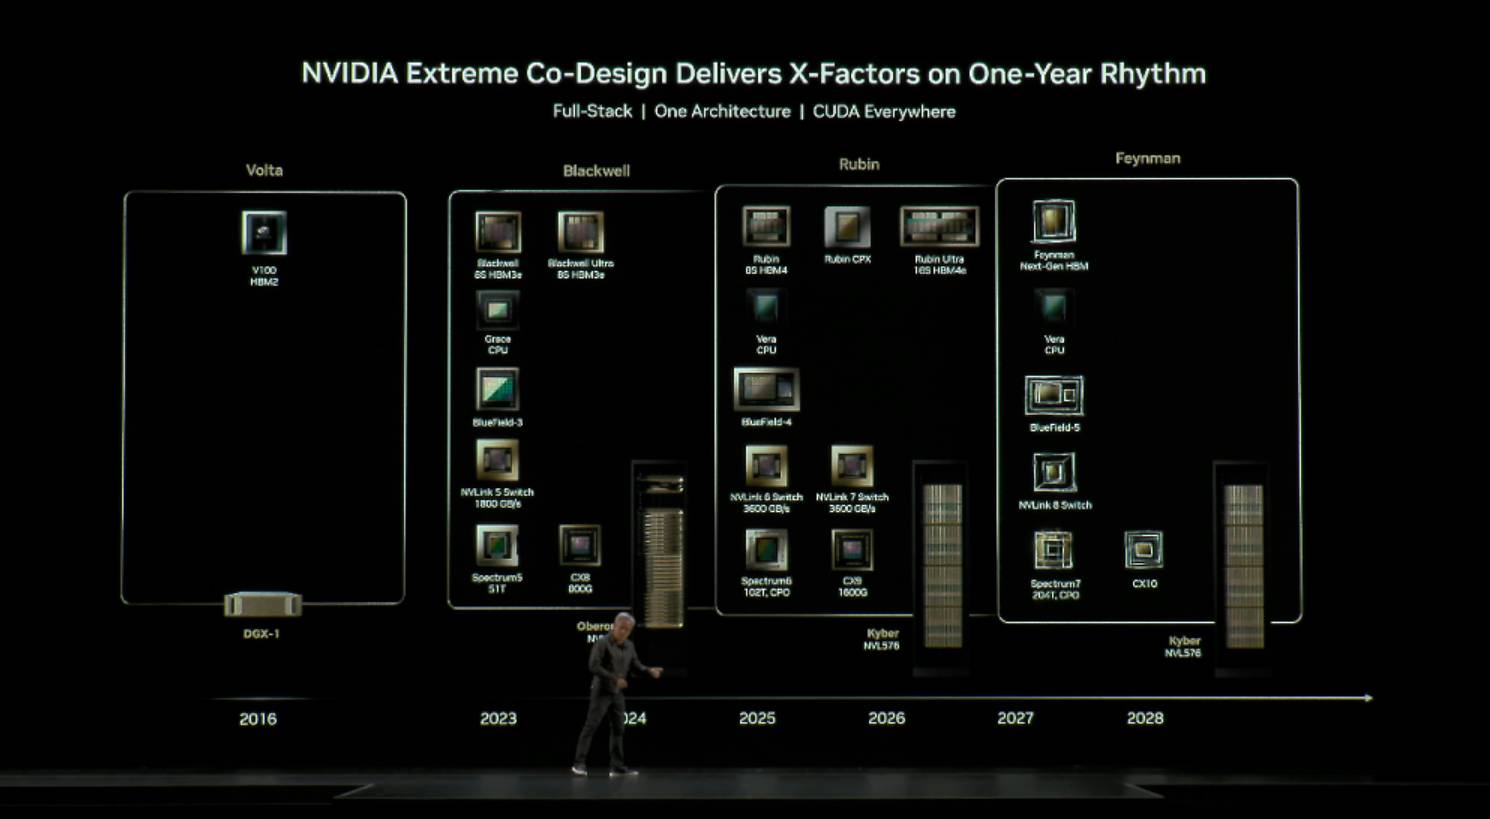Select the CX8 800G icon
Screen dimensions: 1490x819
(x=579, y=545)
